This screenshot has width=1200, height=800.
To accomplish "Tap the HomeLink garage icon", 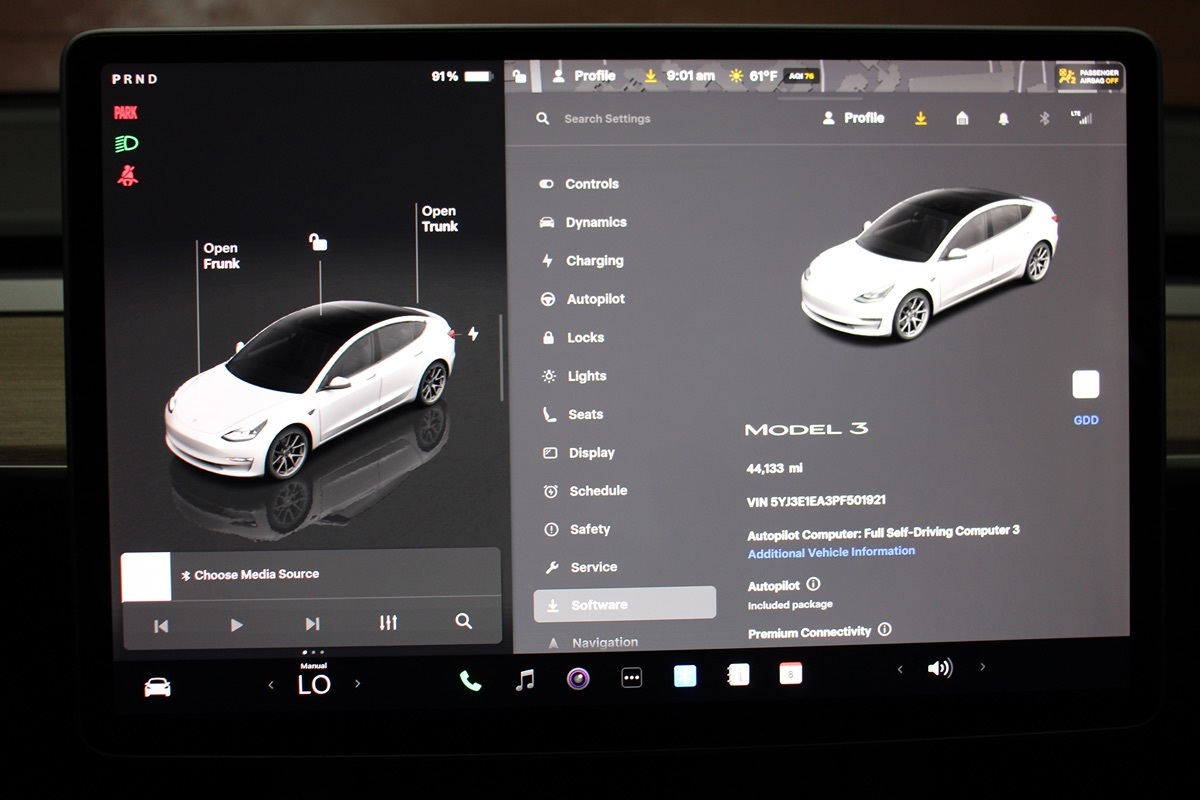I will point(962,118).
